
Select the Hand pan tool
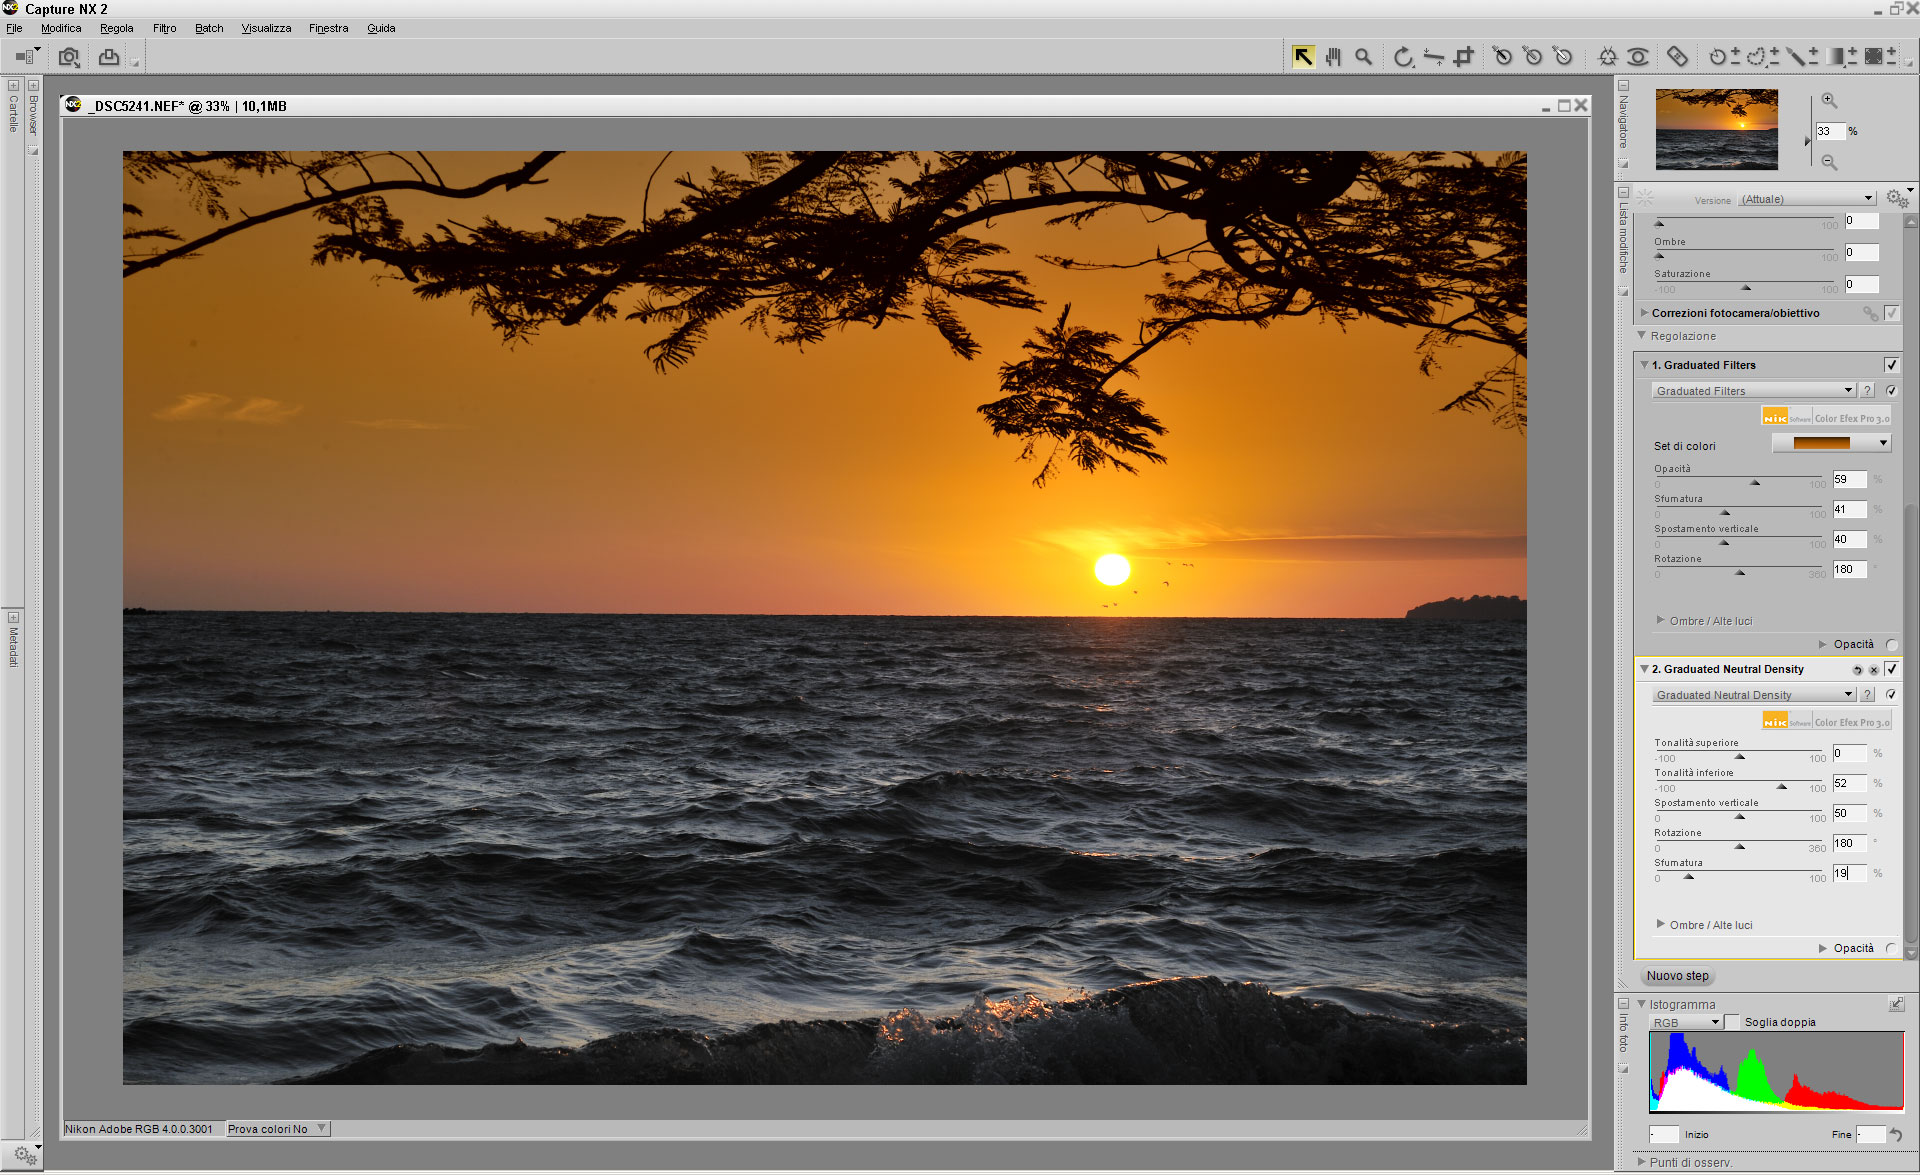pos(1333,57)
